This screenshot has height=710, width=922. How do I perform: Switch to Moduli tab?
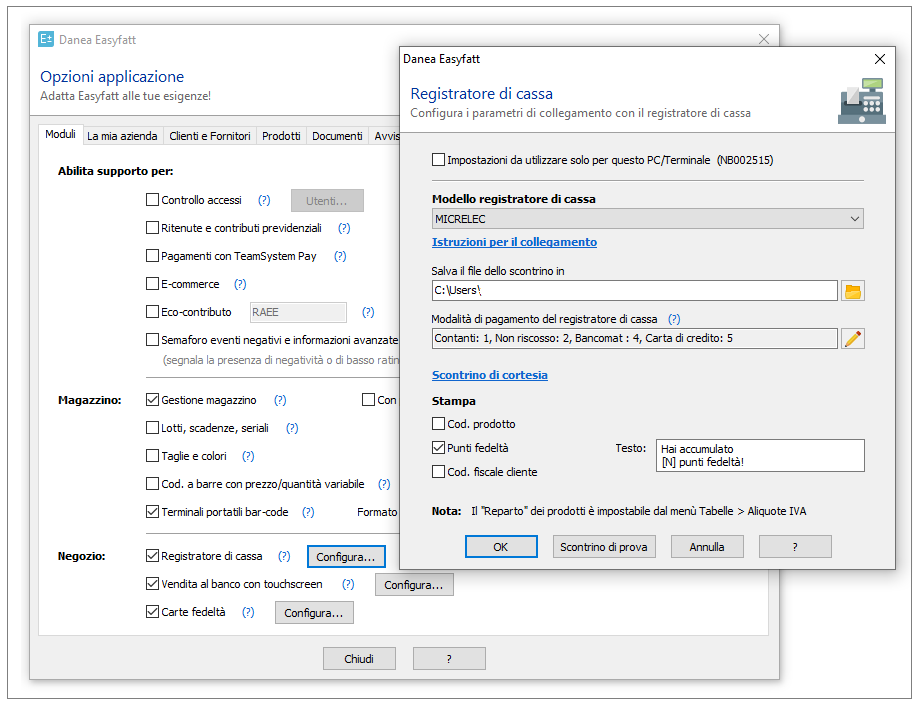(61, 135)
